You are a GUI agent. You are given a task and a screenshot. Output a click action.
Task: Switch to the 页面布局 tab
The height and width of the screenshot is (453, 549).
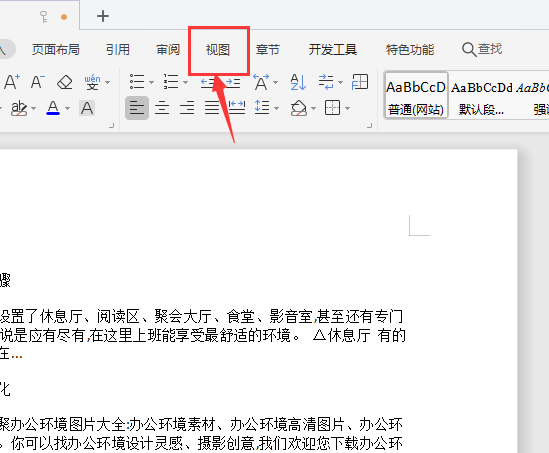[56, 50]
